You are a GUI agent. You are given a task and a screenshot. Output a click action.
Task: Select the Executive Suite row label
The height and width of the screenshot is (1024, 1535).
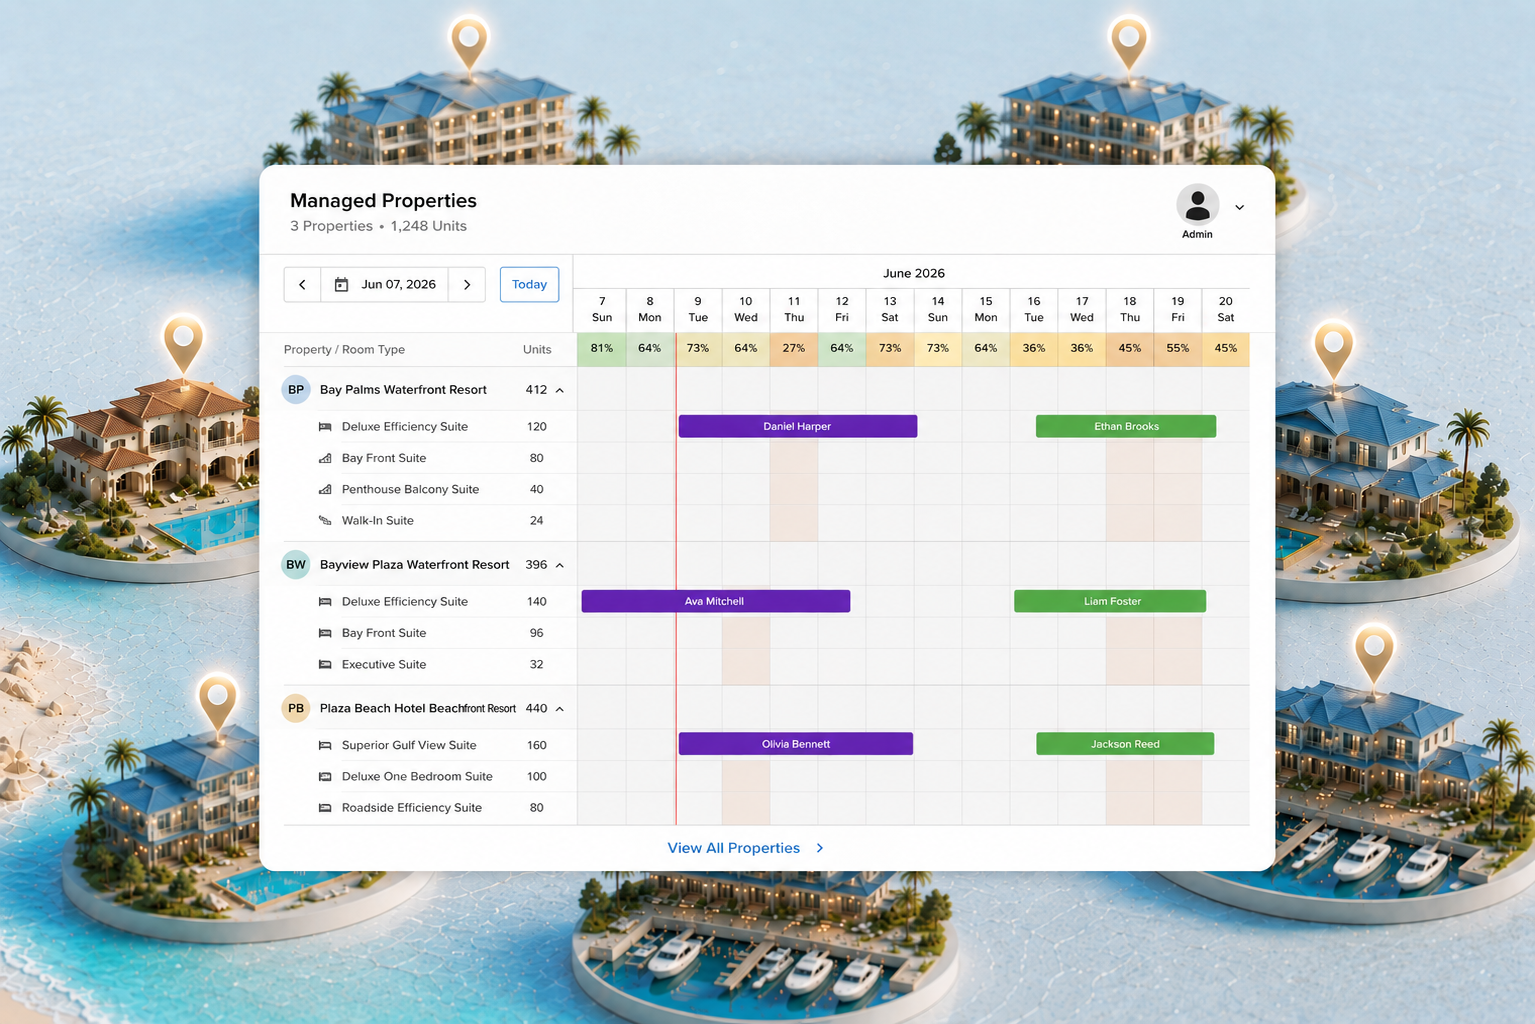[x=384, y=664]
